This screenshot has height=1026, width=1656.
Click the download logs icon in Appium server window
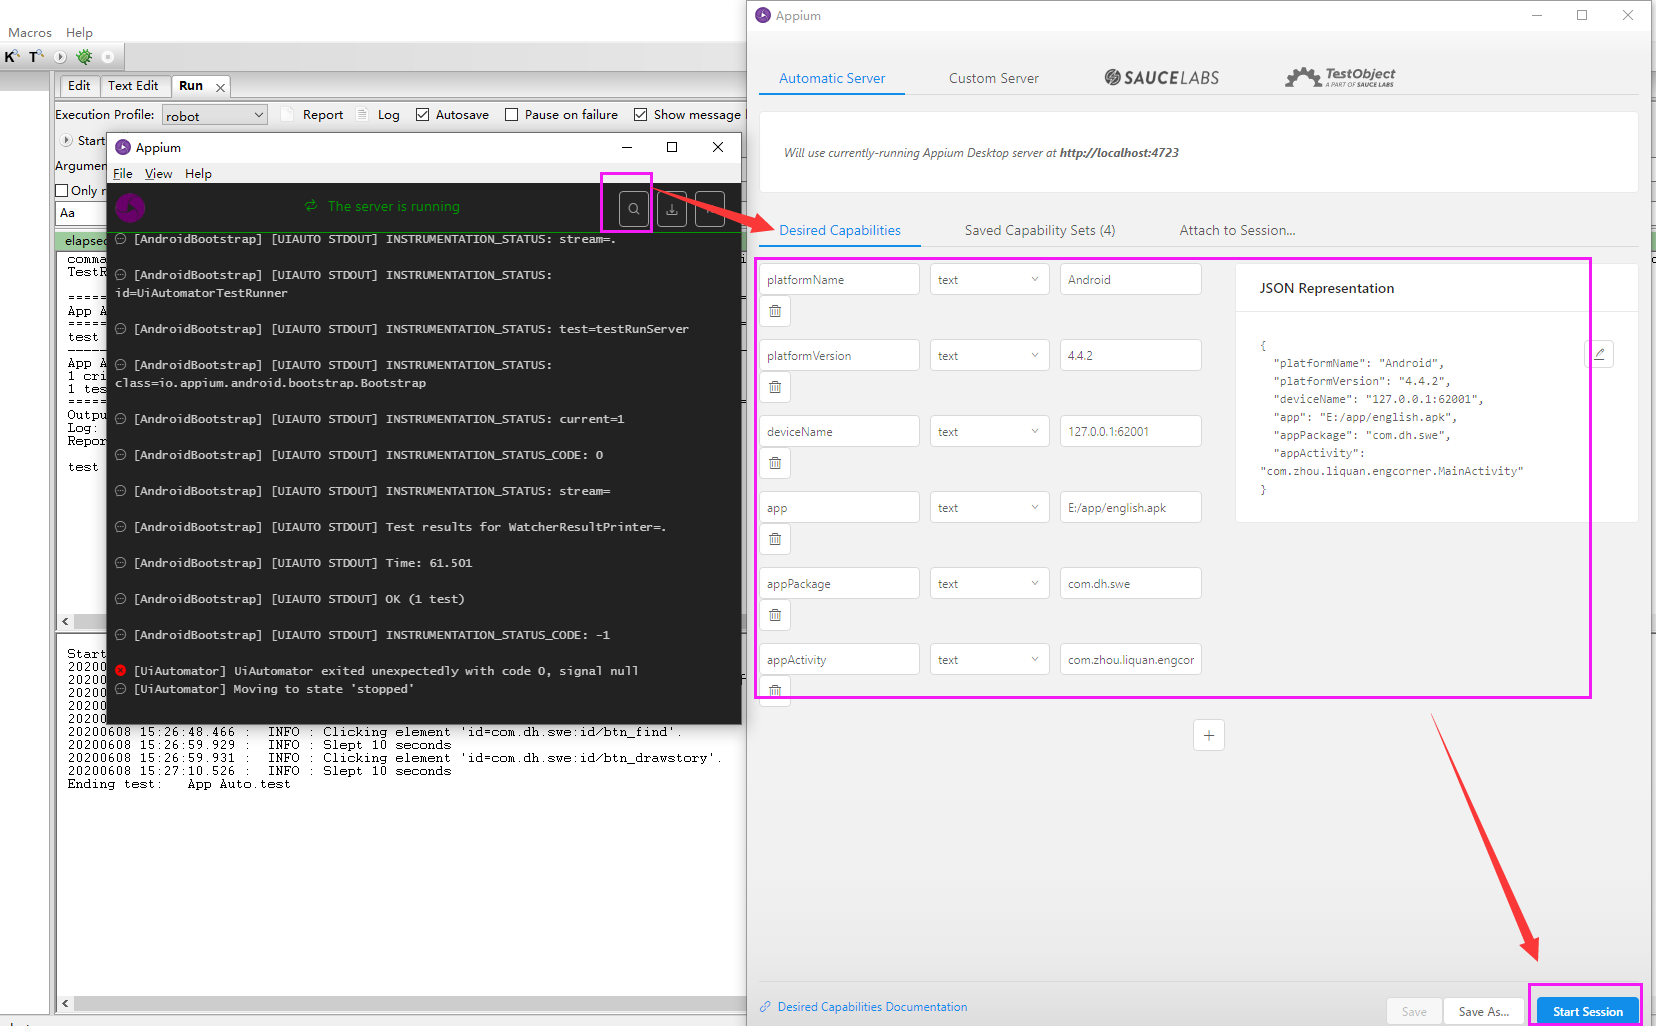pos(671,208)
